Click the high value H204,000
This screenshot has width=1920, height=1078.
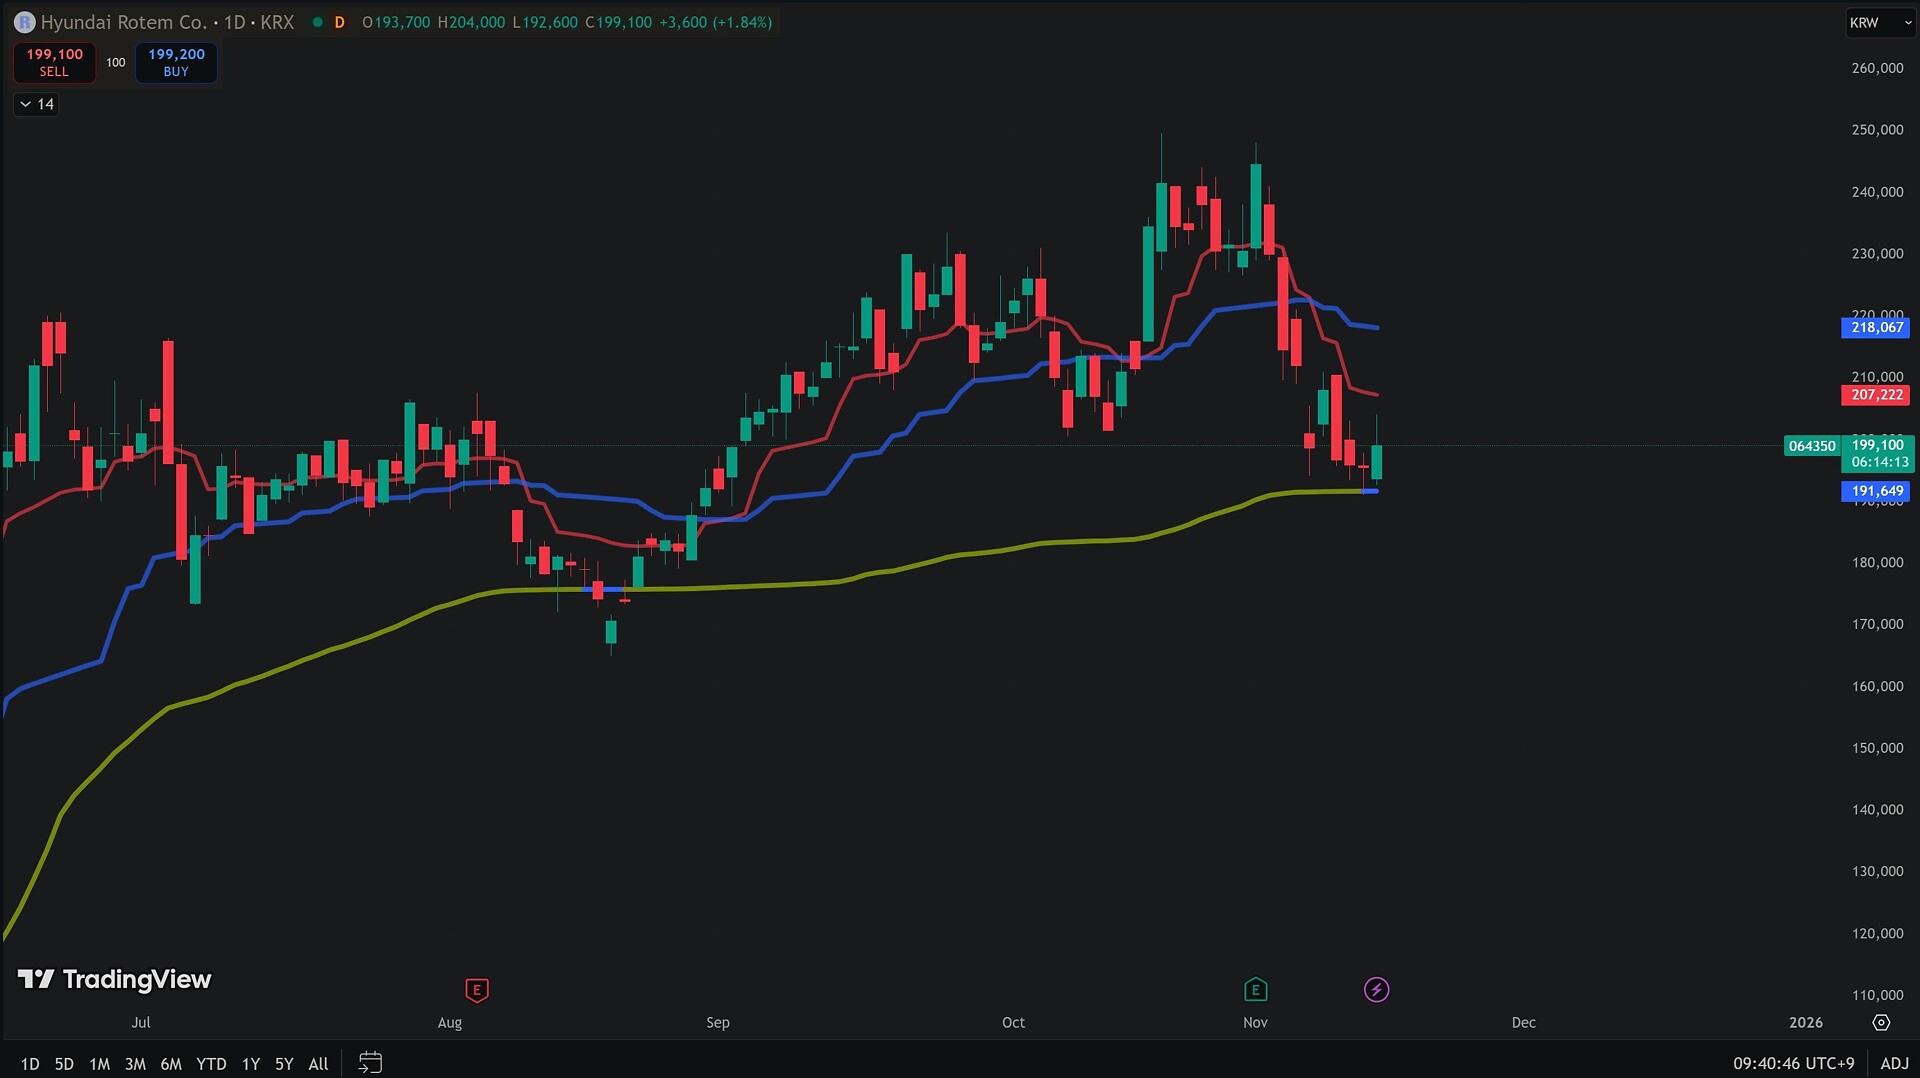tap(472, 22)
